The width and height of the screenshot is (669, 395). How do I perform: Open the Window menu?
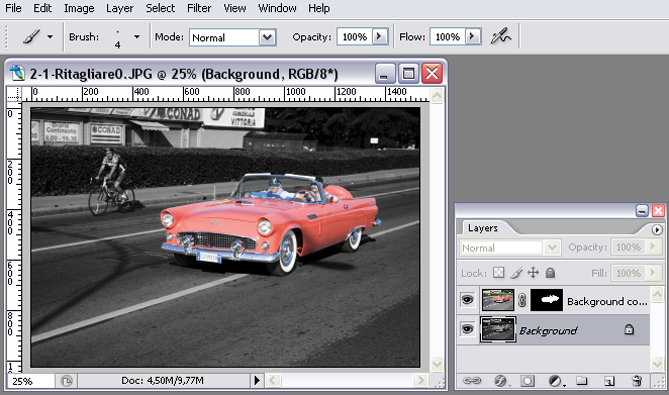(x=277, y=8)
